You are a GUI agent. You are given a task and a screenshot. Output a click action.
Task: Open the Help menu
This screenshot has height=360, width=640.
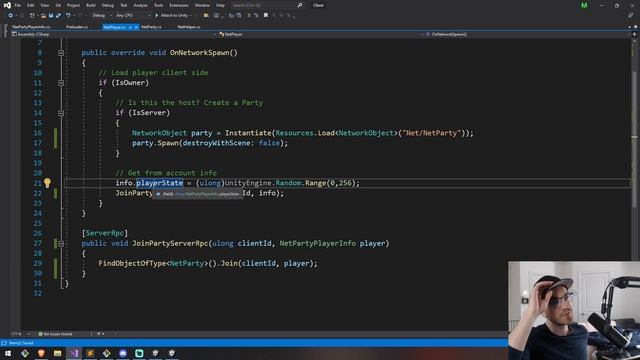[x=220, y=5]
